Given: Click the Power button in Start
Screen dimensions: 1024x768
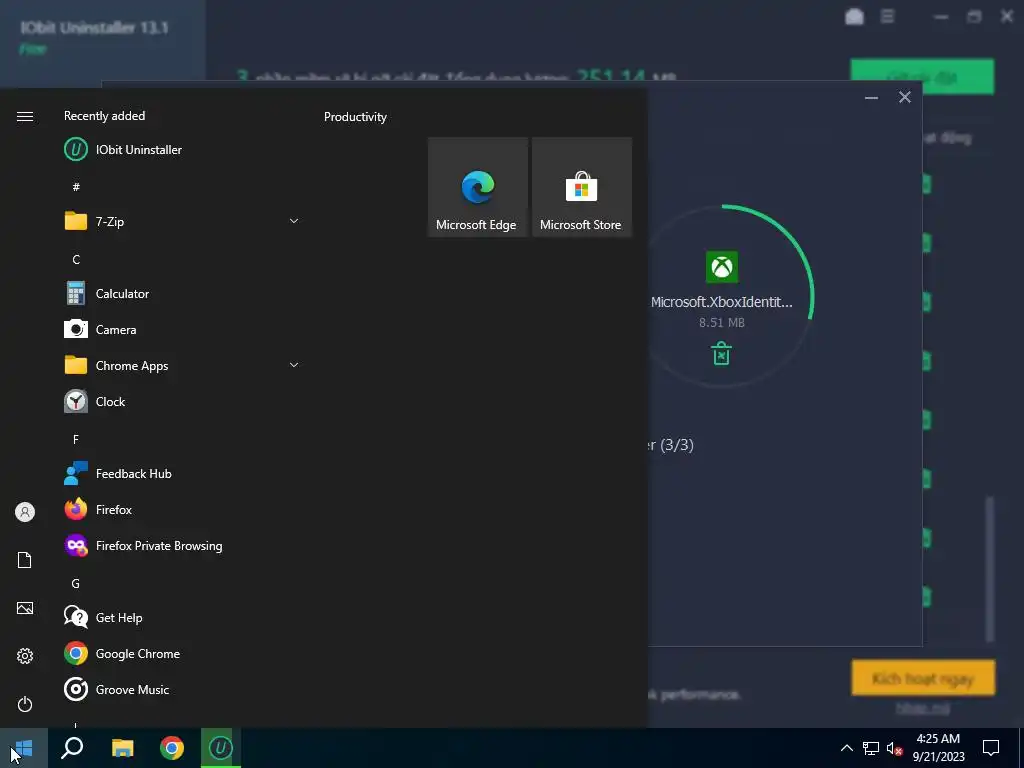Looking at the screenshot, I should click(x=25, y=704).
